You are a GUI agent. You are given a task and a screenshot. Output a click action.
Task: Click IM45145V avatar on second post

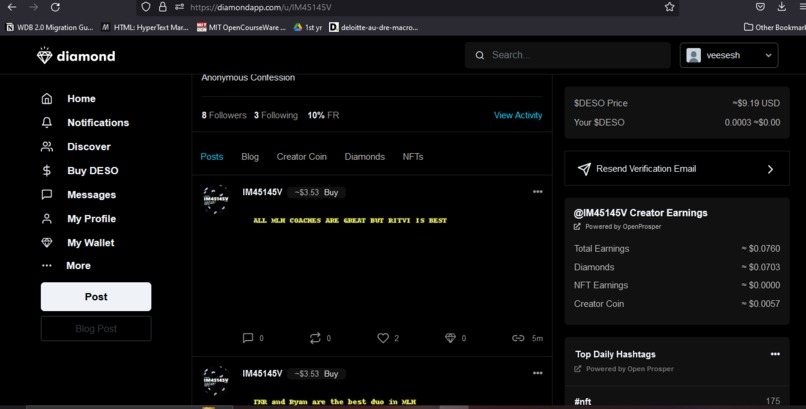tap(216, 380)
